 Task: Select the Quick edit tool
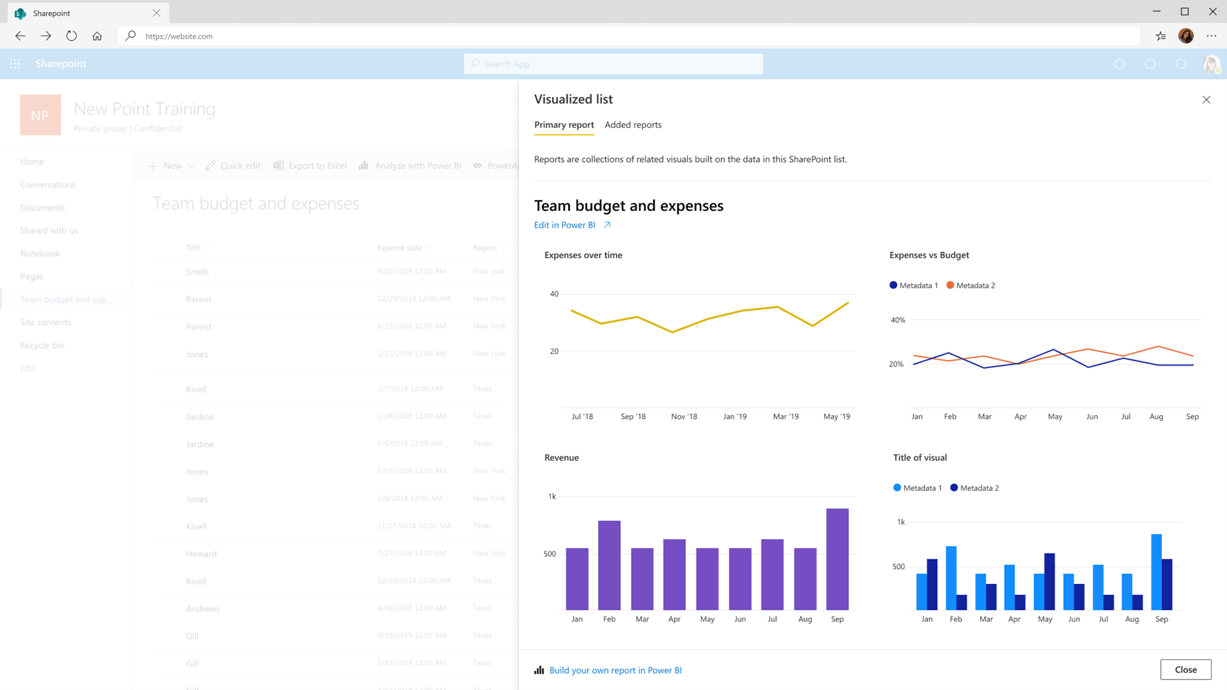click(x=232, y=165)
